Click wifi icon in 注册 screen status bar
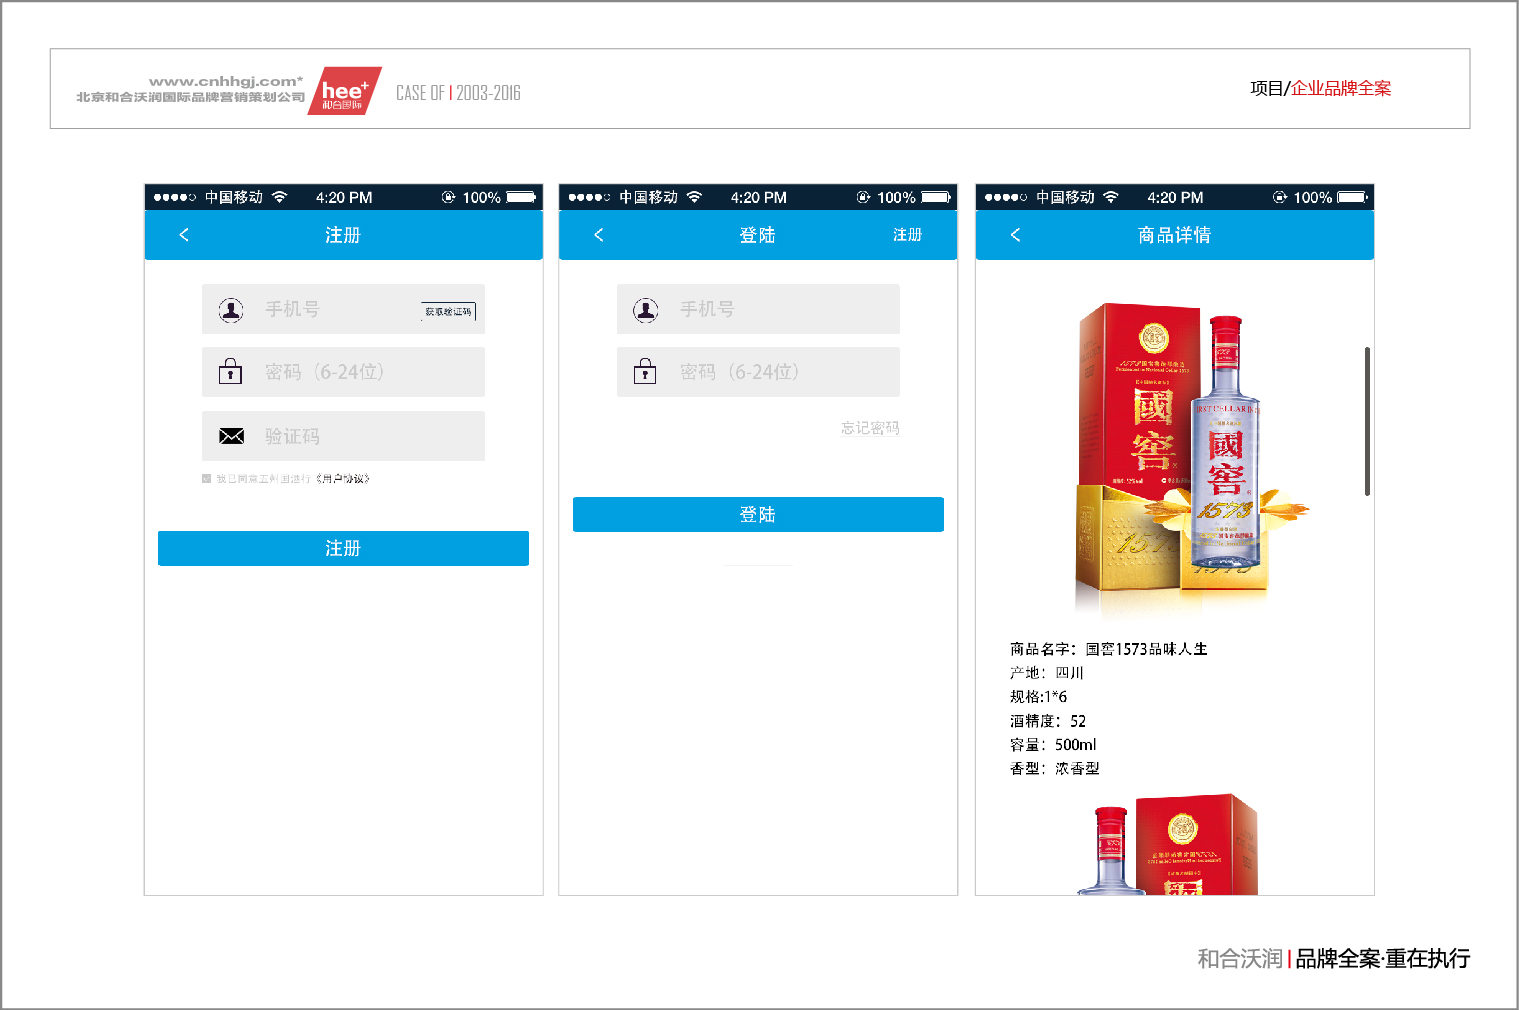The image size is (1519, 1010). tap(280, 197)
